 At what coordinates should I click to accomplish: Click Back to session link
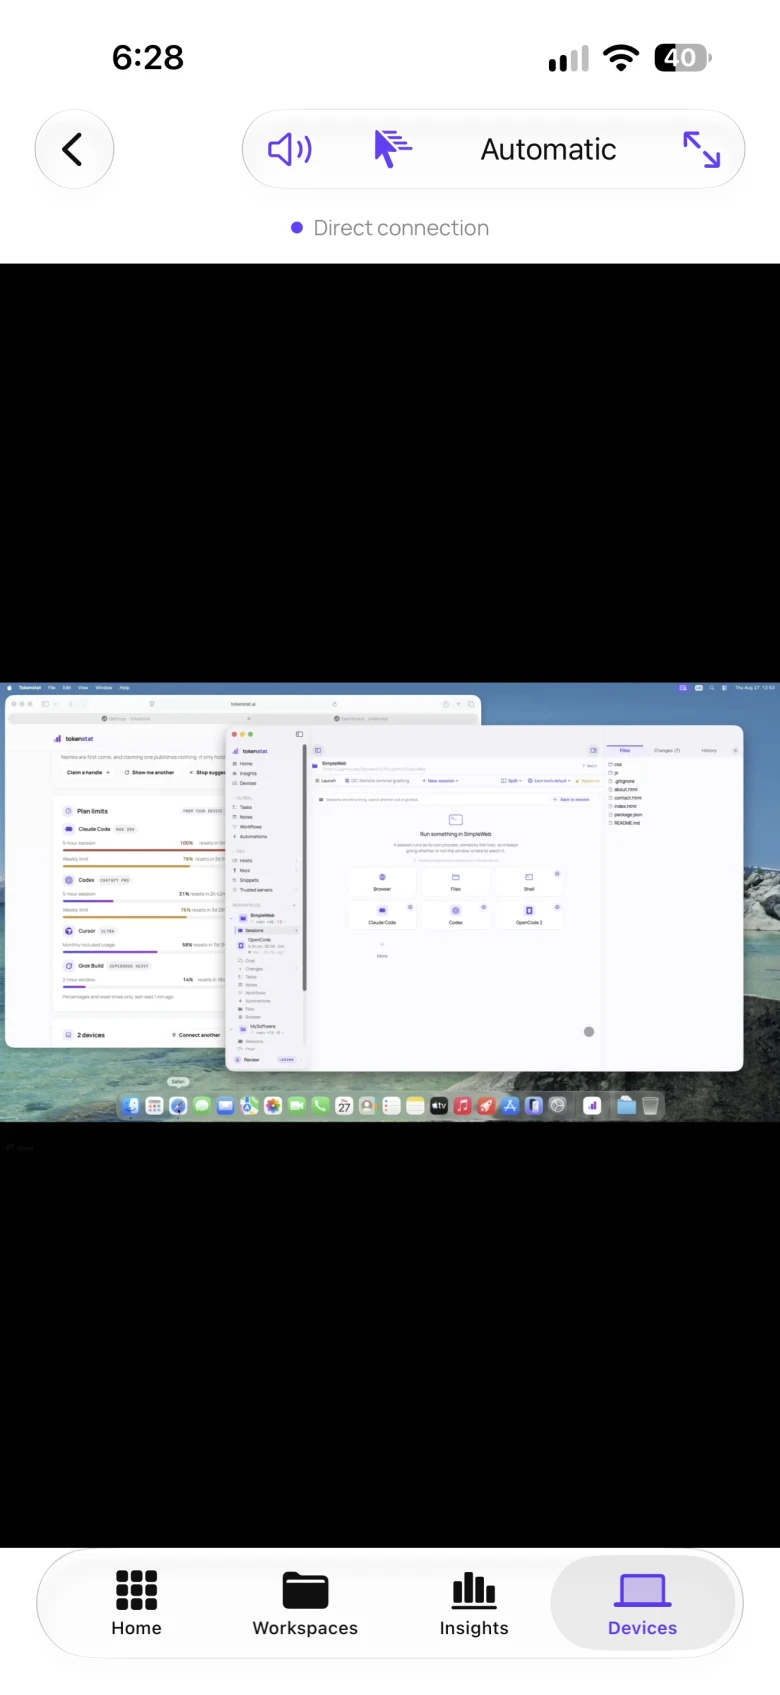[572, 800]
